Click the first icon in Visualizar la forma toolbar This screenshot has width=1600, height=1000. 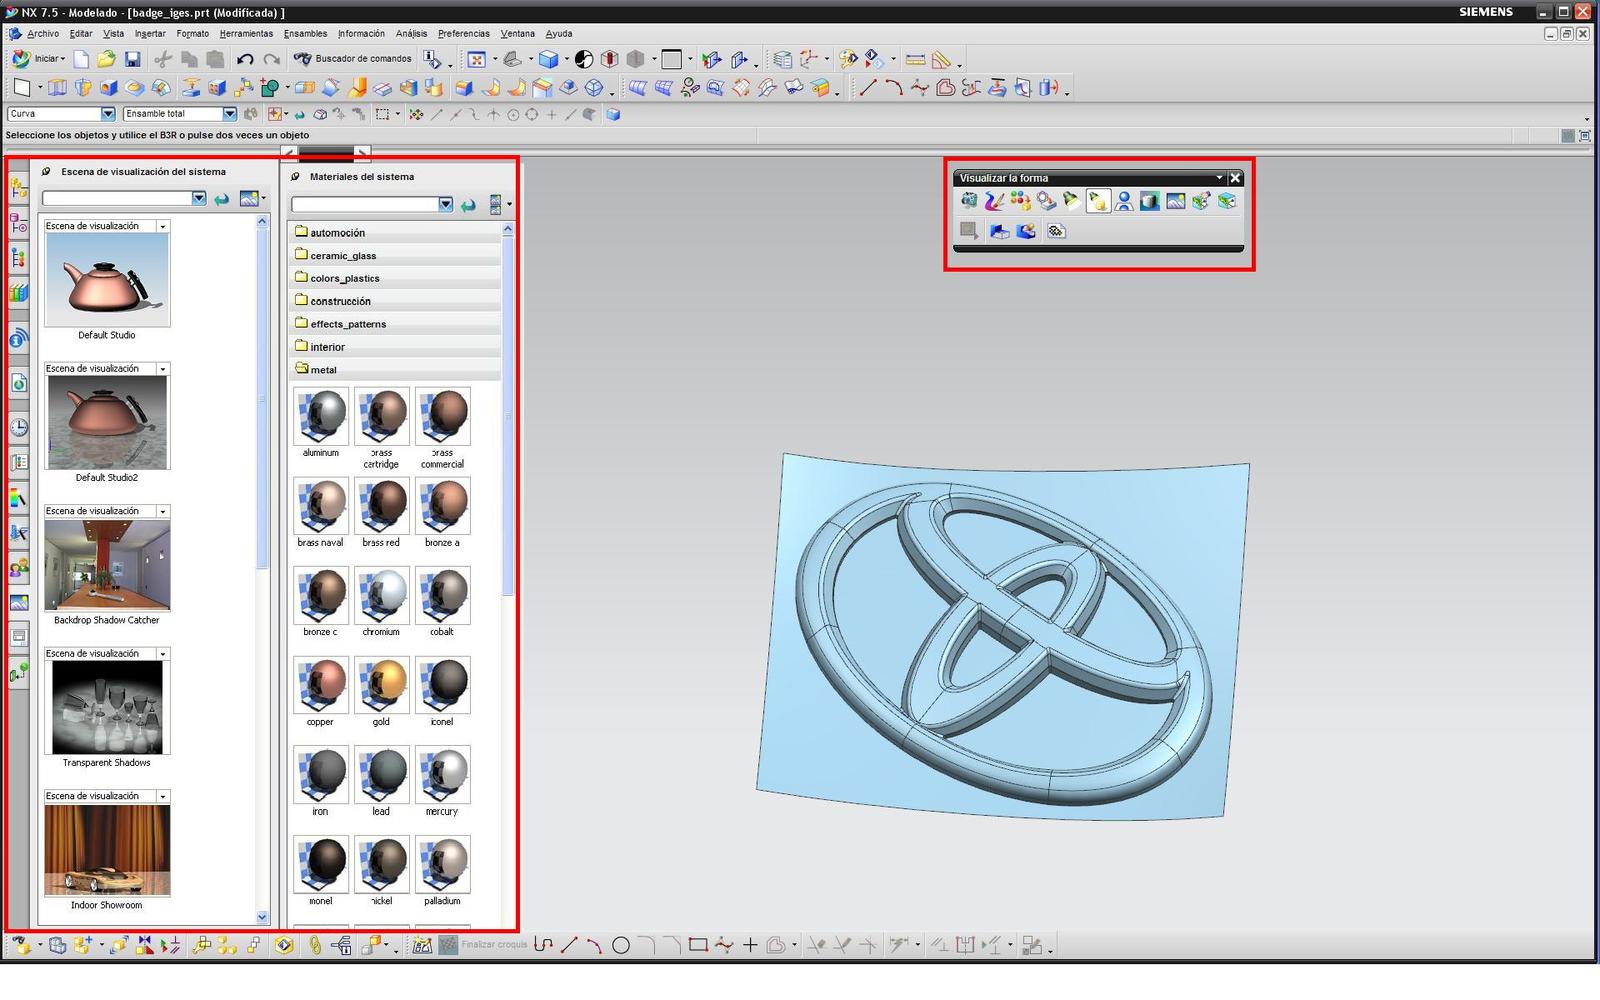968,201
